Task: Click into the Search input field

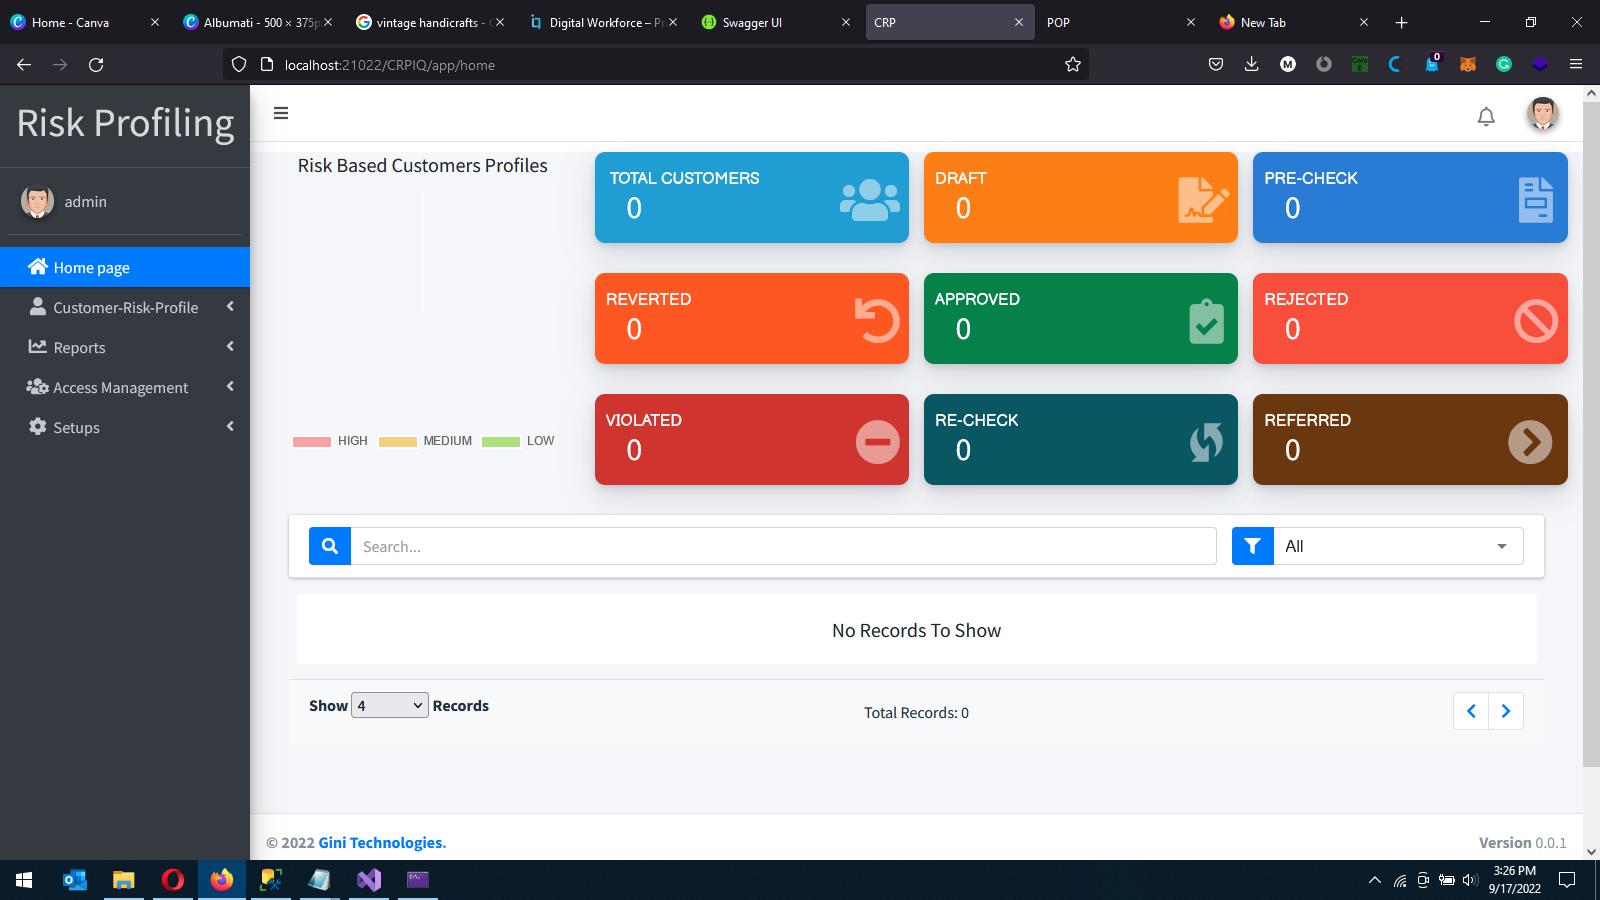Action: [783, 546]
